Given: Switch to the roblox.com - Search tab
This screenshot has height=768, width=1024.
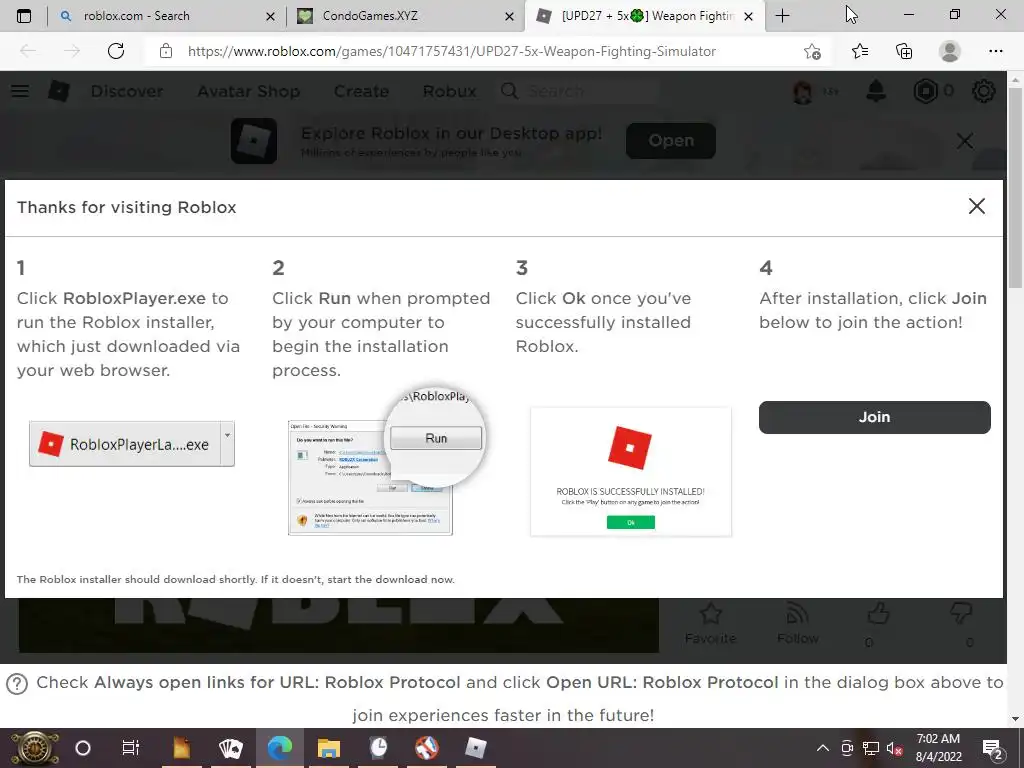Looking at the screenshot, I should [x=167, y=16].
